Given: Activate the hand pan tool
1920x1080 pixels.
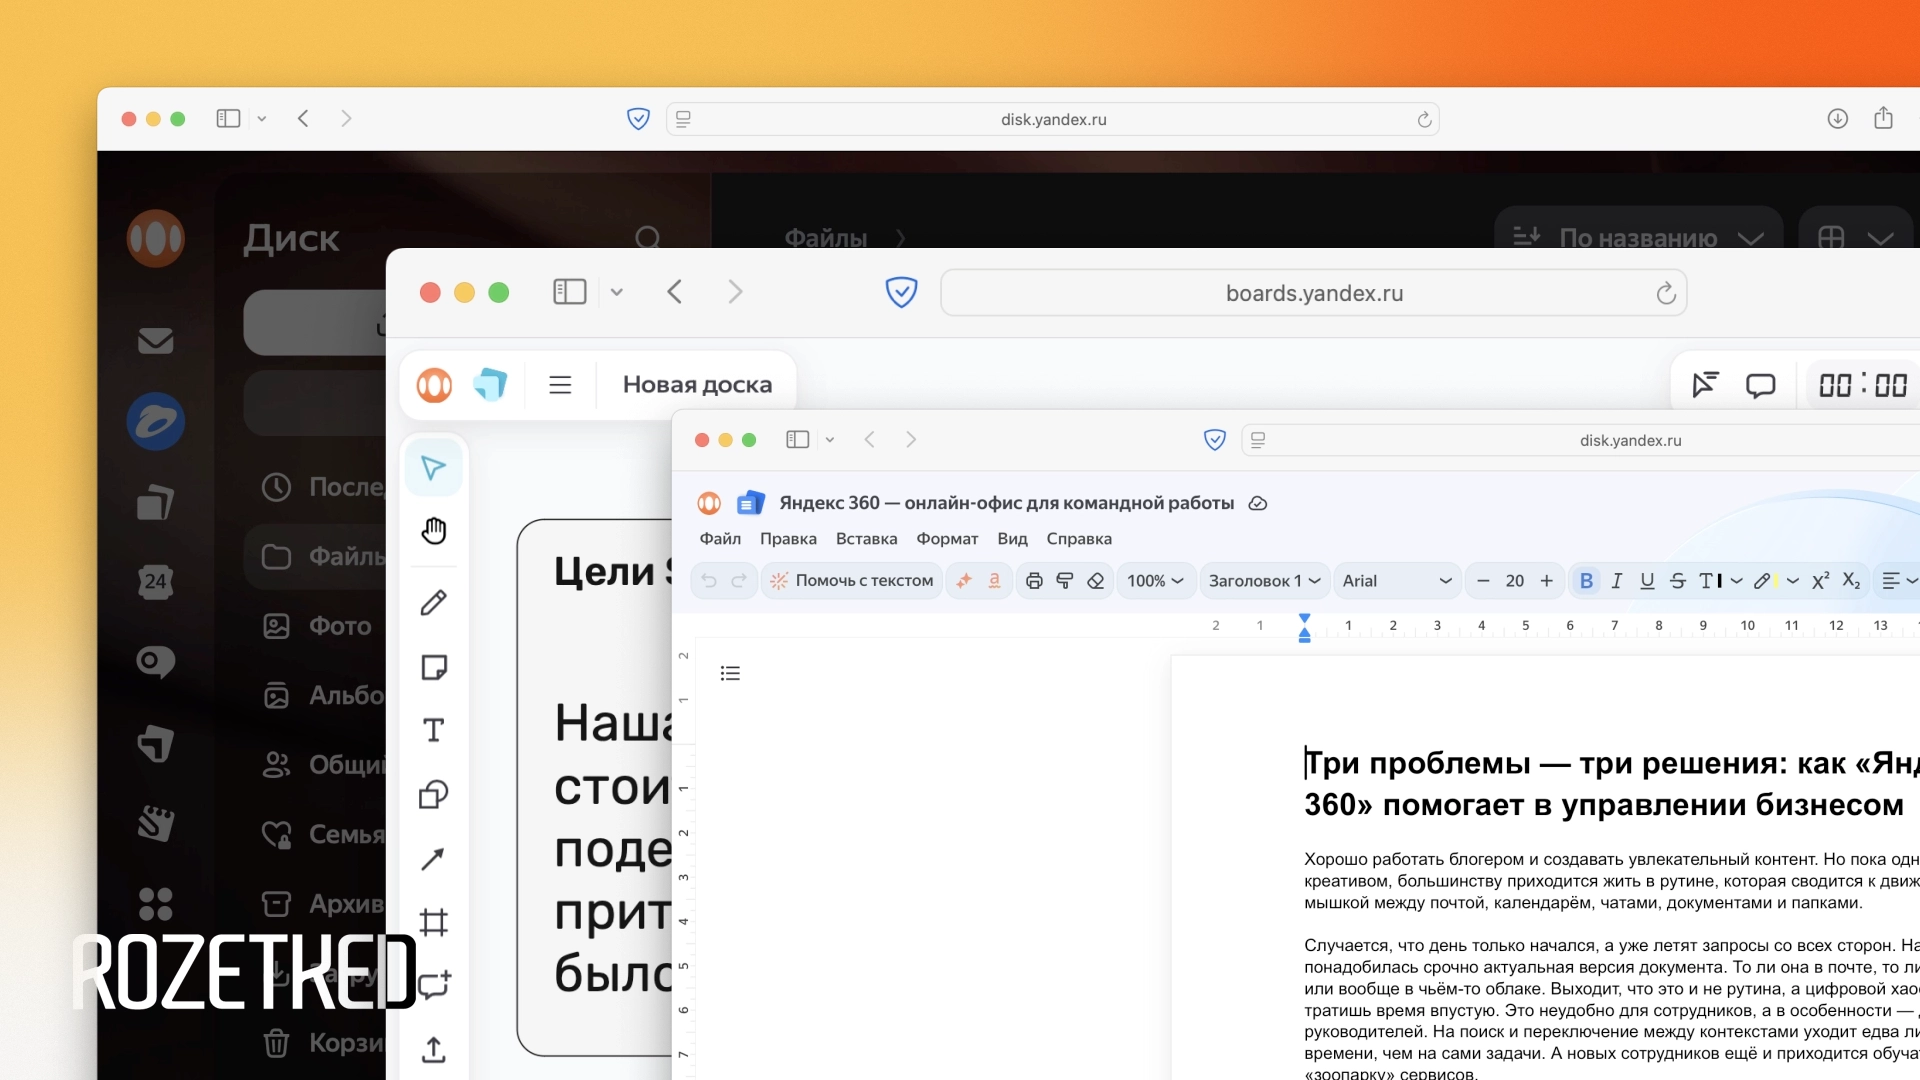Looking at the screenshot, I should [434, 530].
